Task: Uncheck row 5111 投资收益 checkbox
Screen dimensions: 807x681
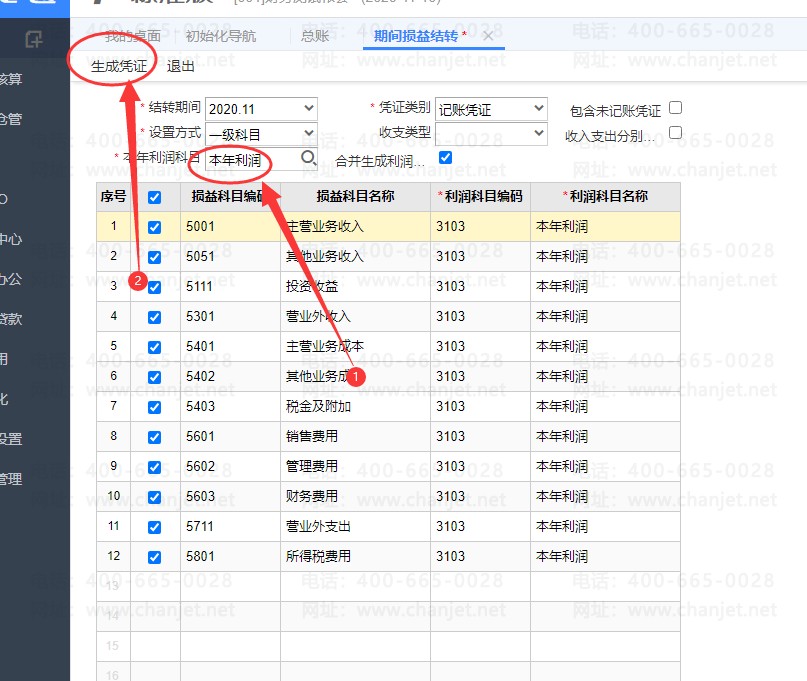Action: tap(154, 287)
